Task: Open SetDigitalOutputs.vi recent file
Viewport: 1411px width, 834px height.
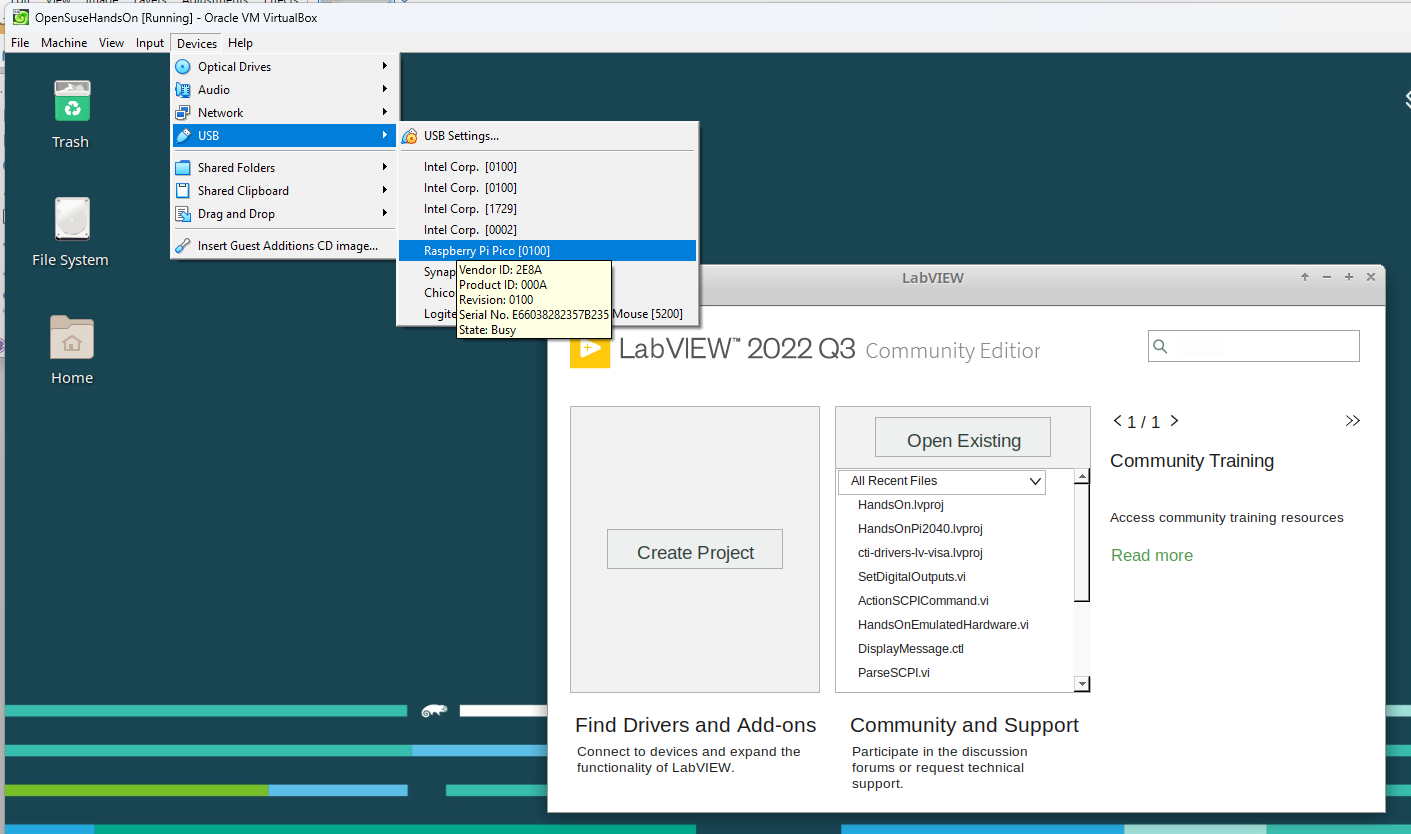Action: pos(912,577)
